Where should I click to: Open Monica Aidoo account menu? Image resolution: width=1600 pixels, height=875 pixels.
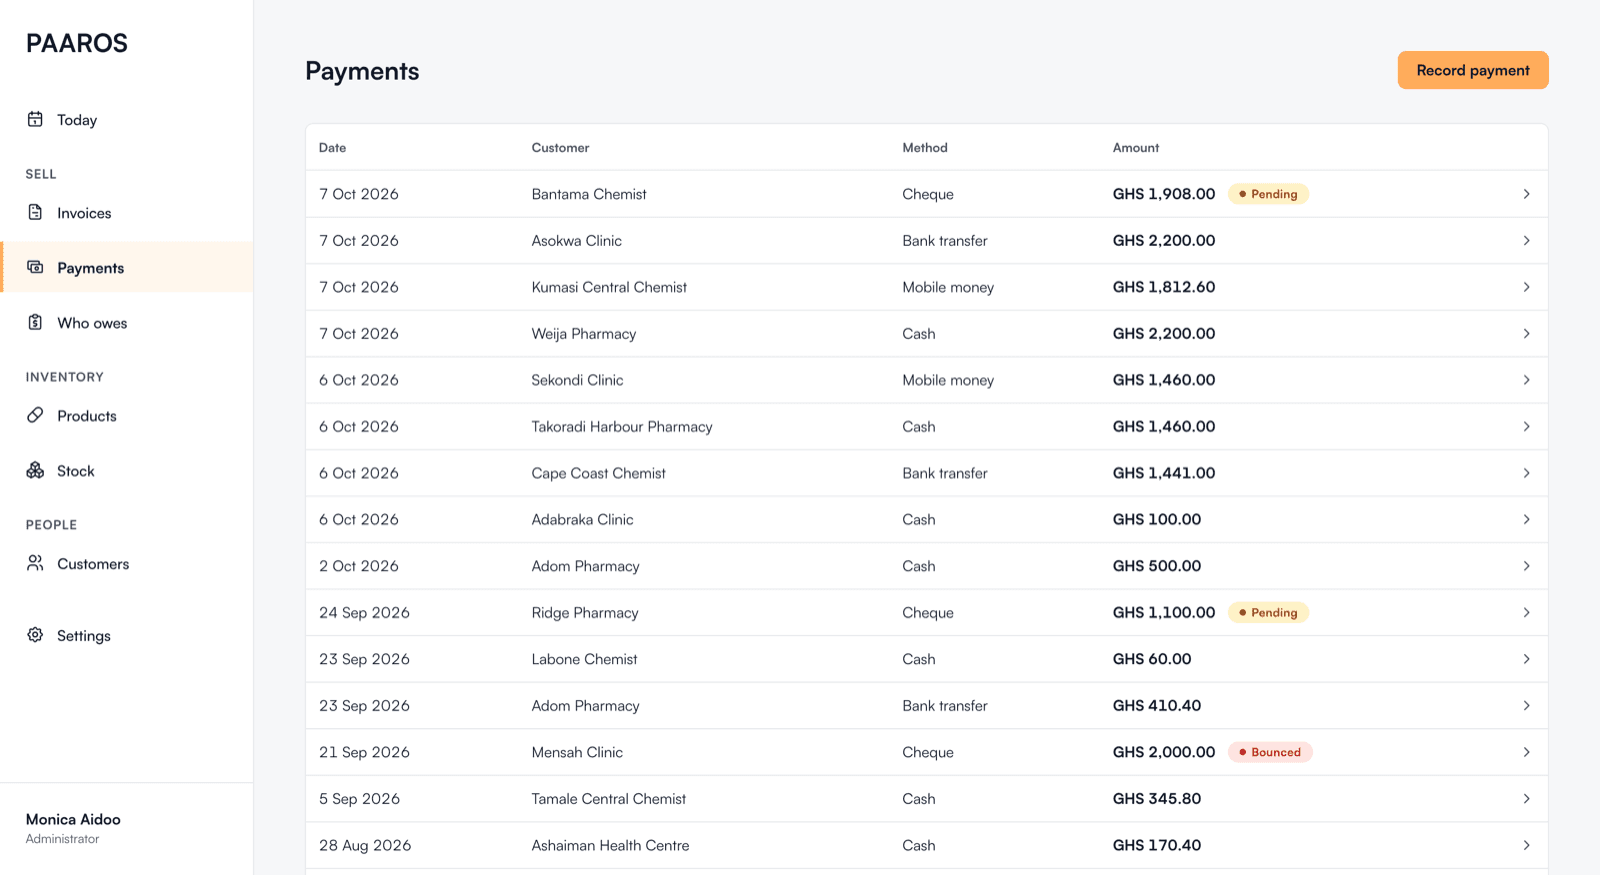coord(73,828)
